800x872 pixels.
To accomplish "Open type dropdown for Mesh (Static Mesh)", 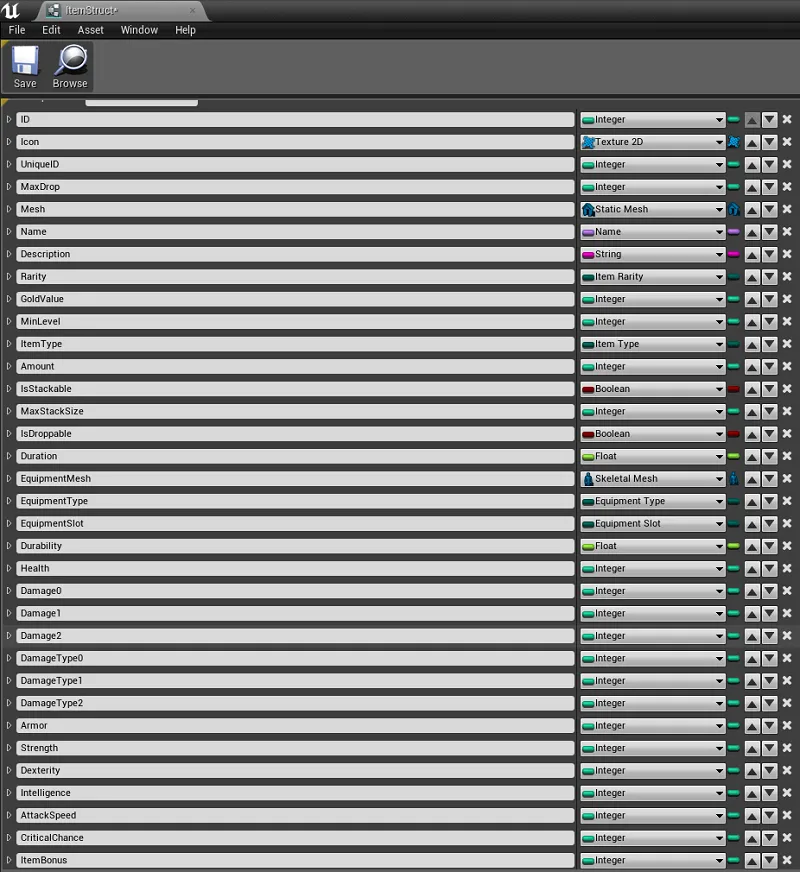I will point(653,210).
